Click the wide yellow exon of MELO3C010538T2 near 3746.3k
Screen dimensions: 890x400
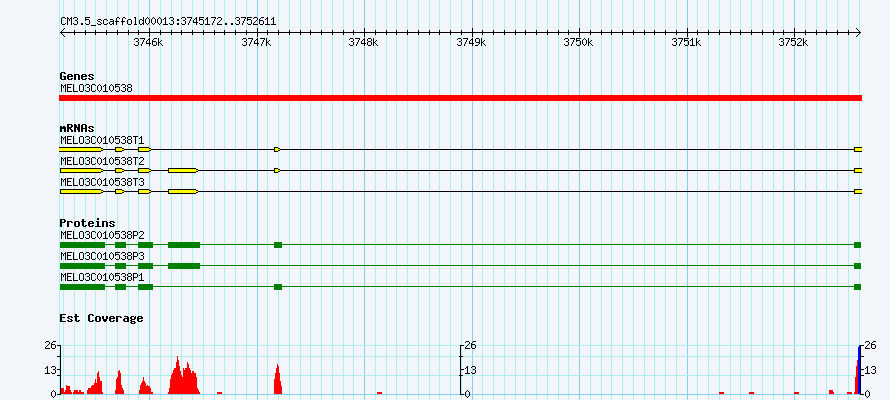pyautogui.click(x=183, y=170)
